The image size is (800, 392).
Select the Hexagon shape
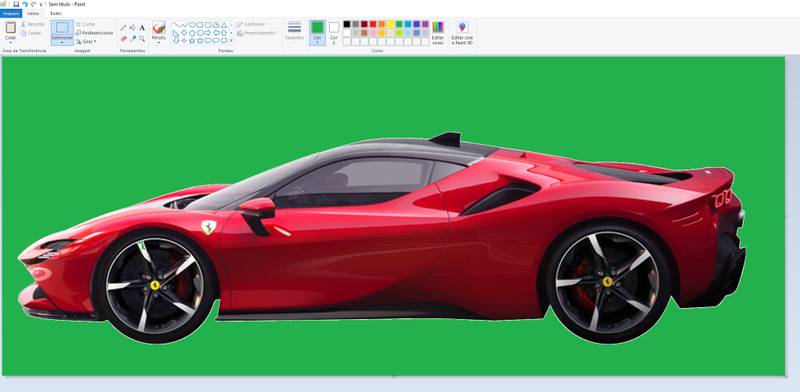(x=200, y=33)
